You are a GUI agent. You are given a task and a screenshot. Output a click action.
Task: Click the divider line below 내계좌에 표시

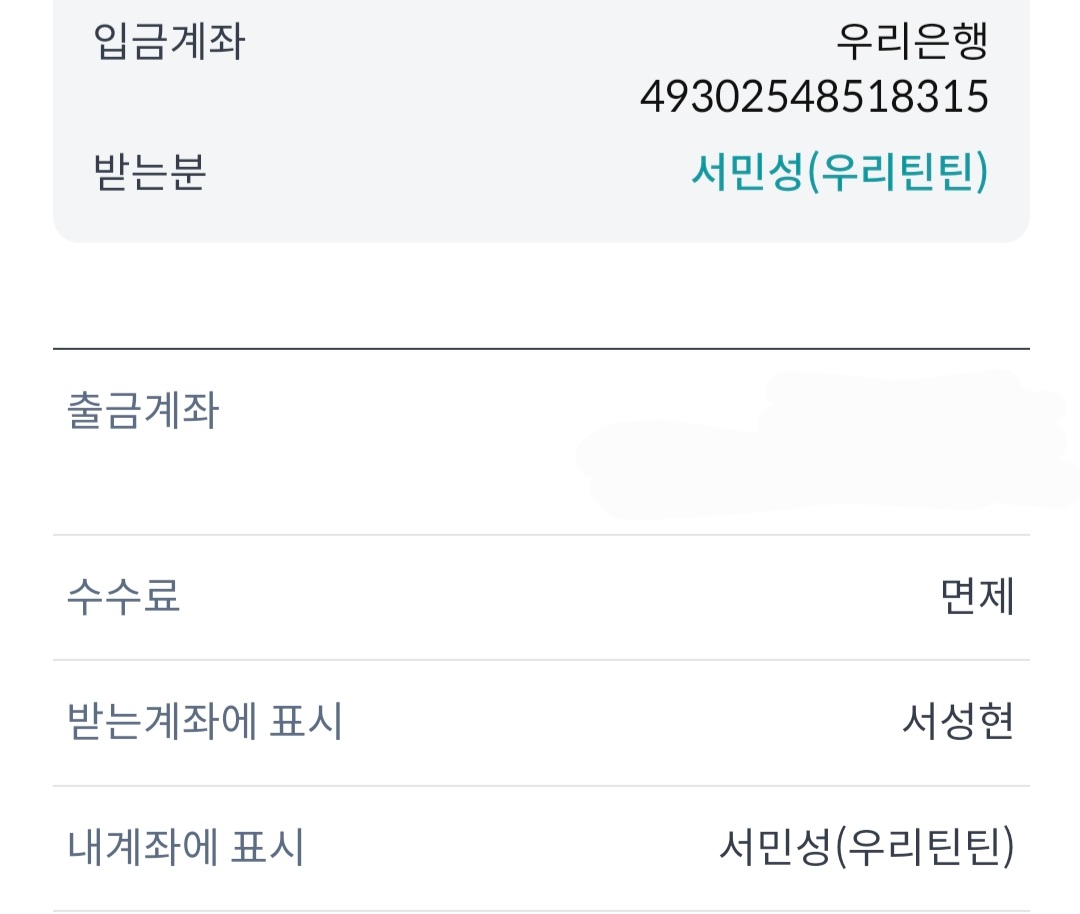540,910
